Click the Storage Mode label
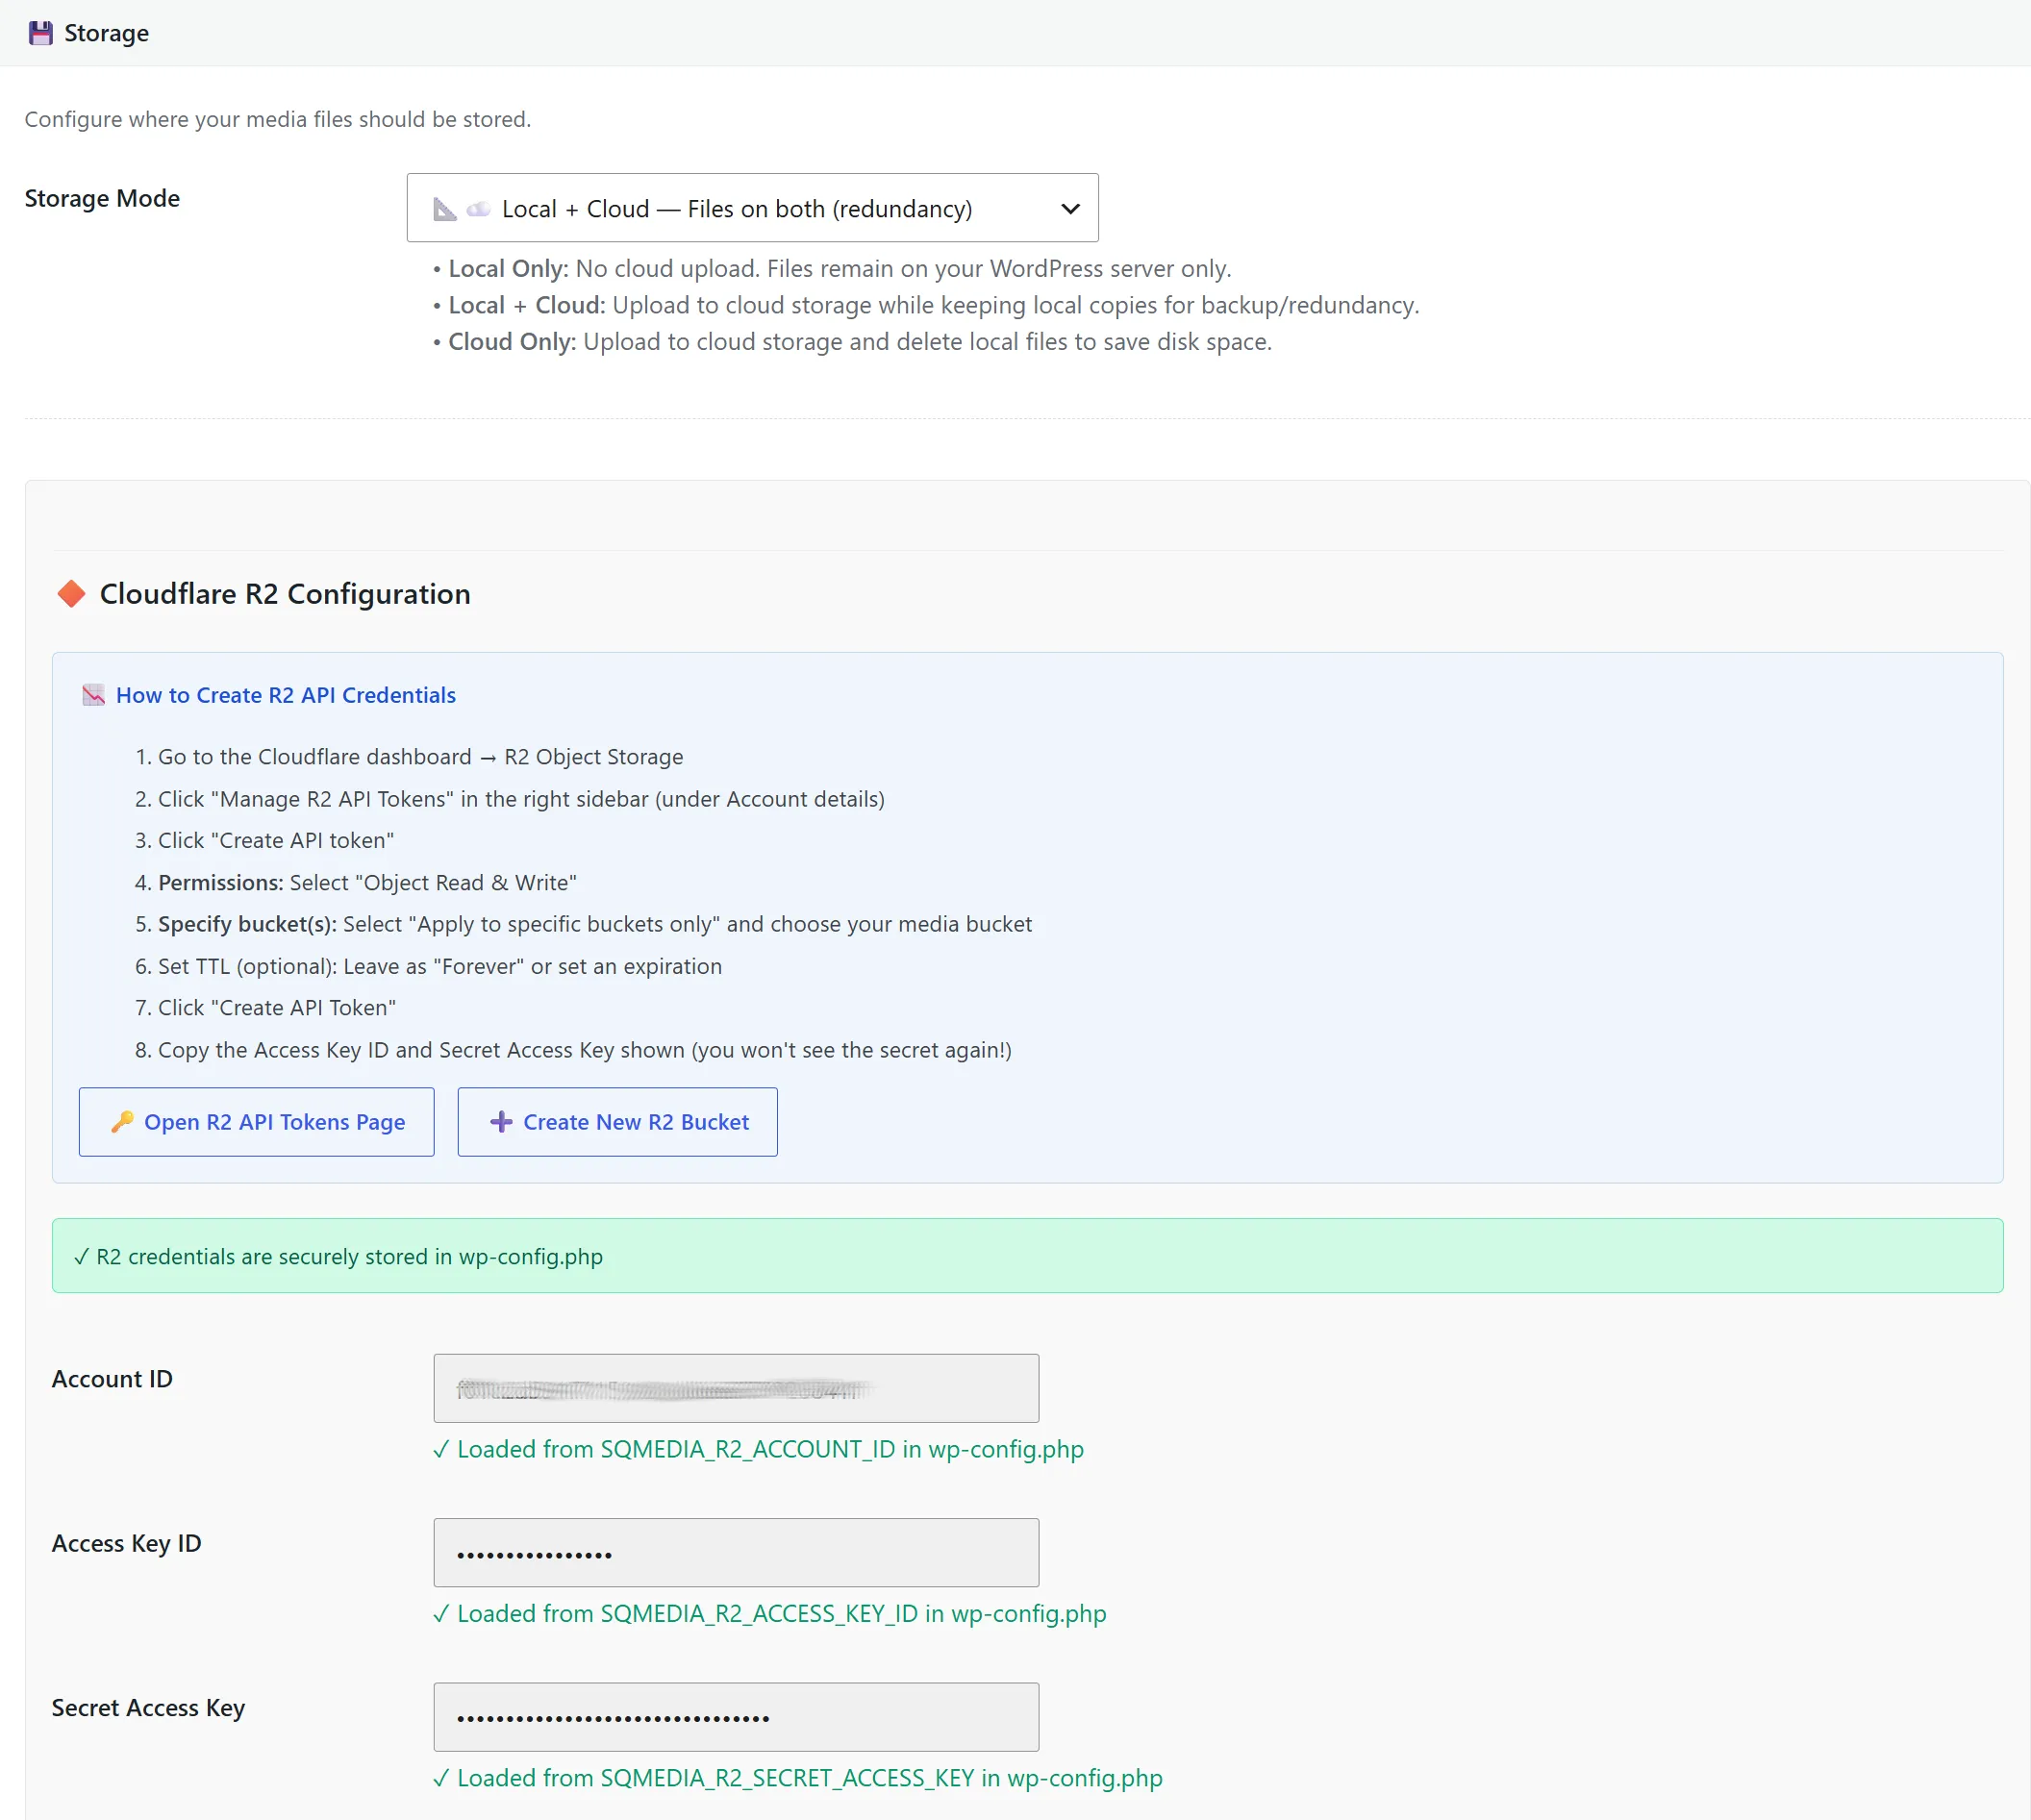2031x1820 pixels. click(102, 198)
